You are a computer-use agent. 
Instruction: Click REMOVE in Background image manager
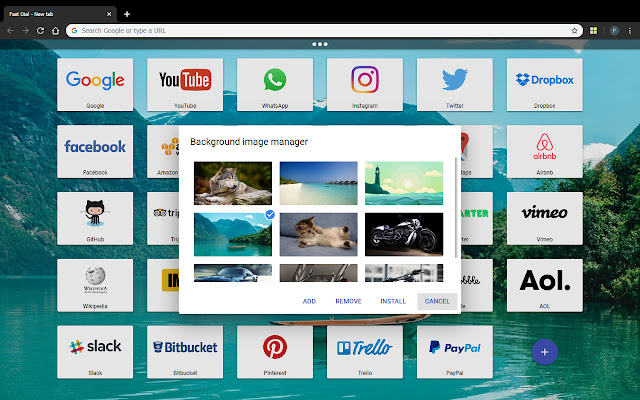tap(348, 301)
